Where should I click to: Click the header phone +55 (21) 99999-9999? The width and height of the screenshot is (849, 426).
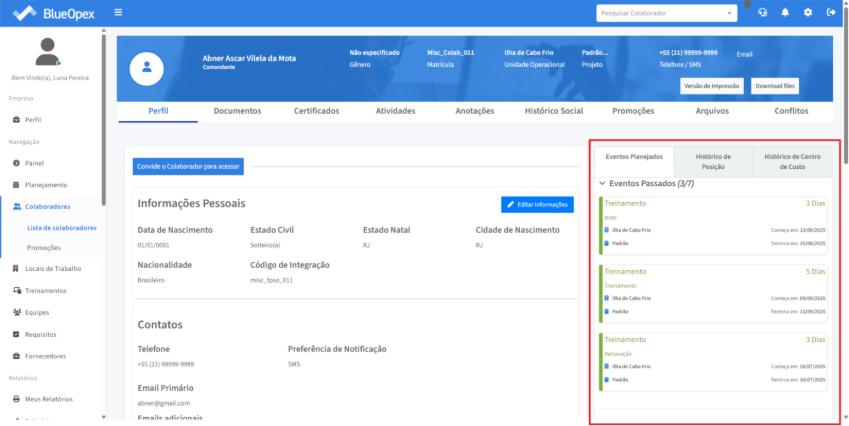[688, 53]
